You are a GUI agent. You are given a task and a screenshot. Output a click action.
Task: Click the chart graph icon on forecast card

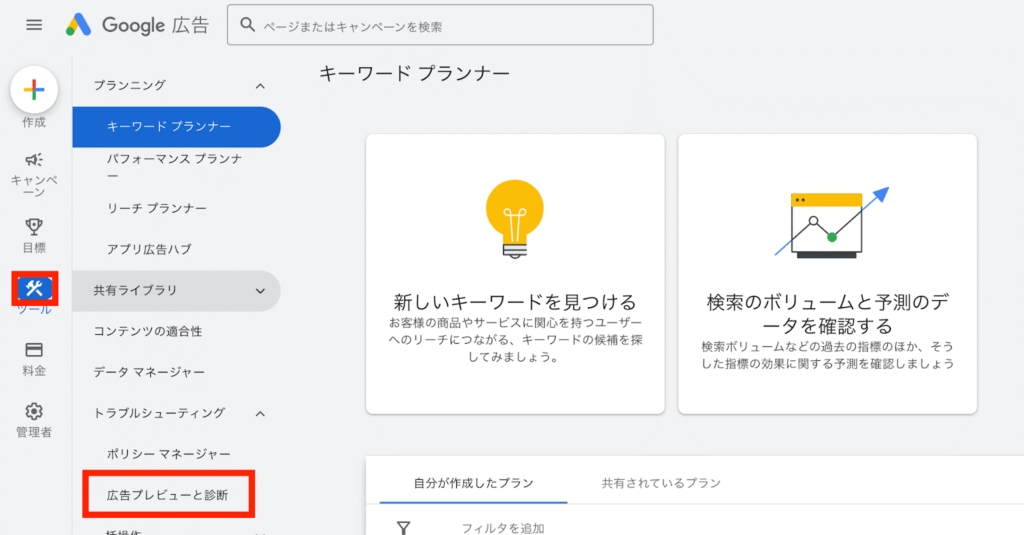coord(831,222)
